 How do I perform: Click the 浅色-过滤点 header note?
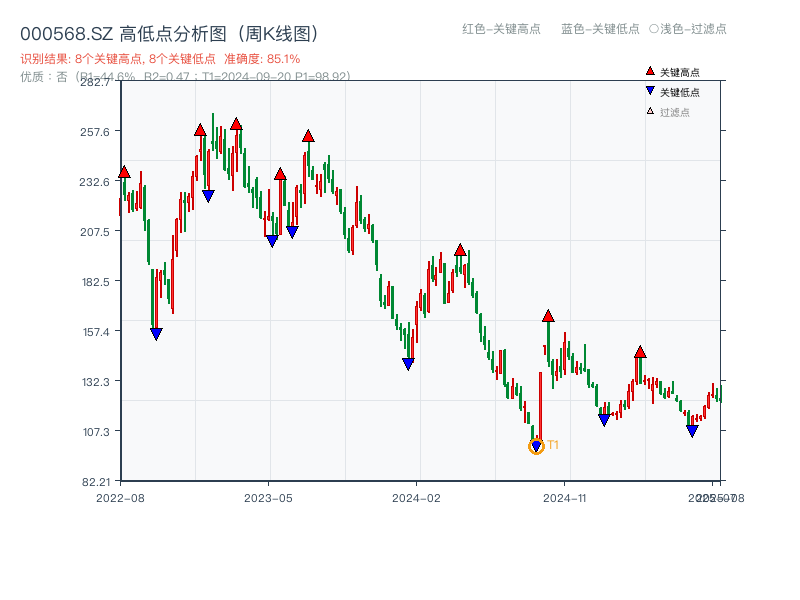pyautogui.click(x=688, y=29)
